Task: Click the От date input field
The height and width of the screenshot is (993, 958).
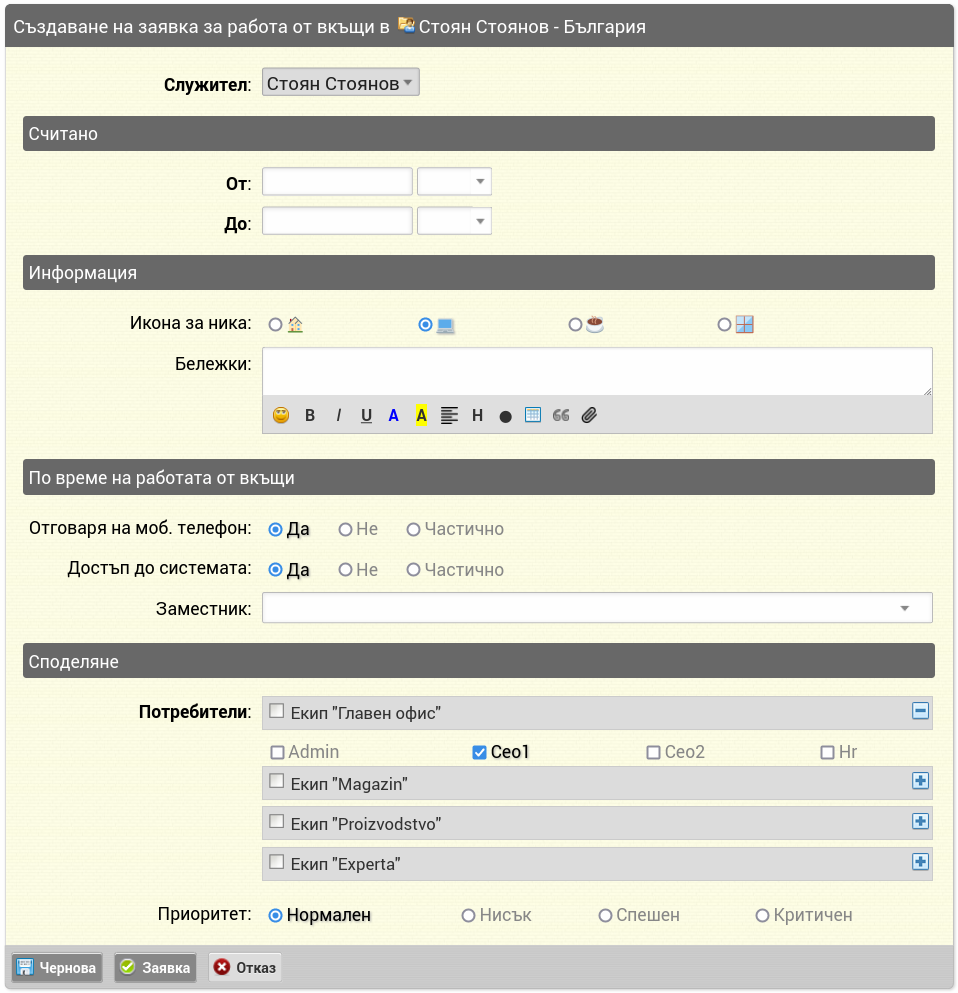Action: point(337,182)
